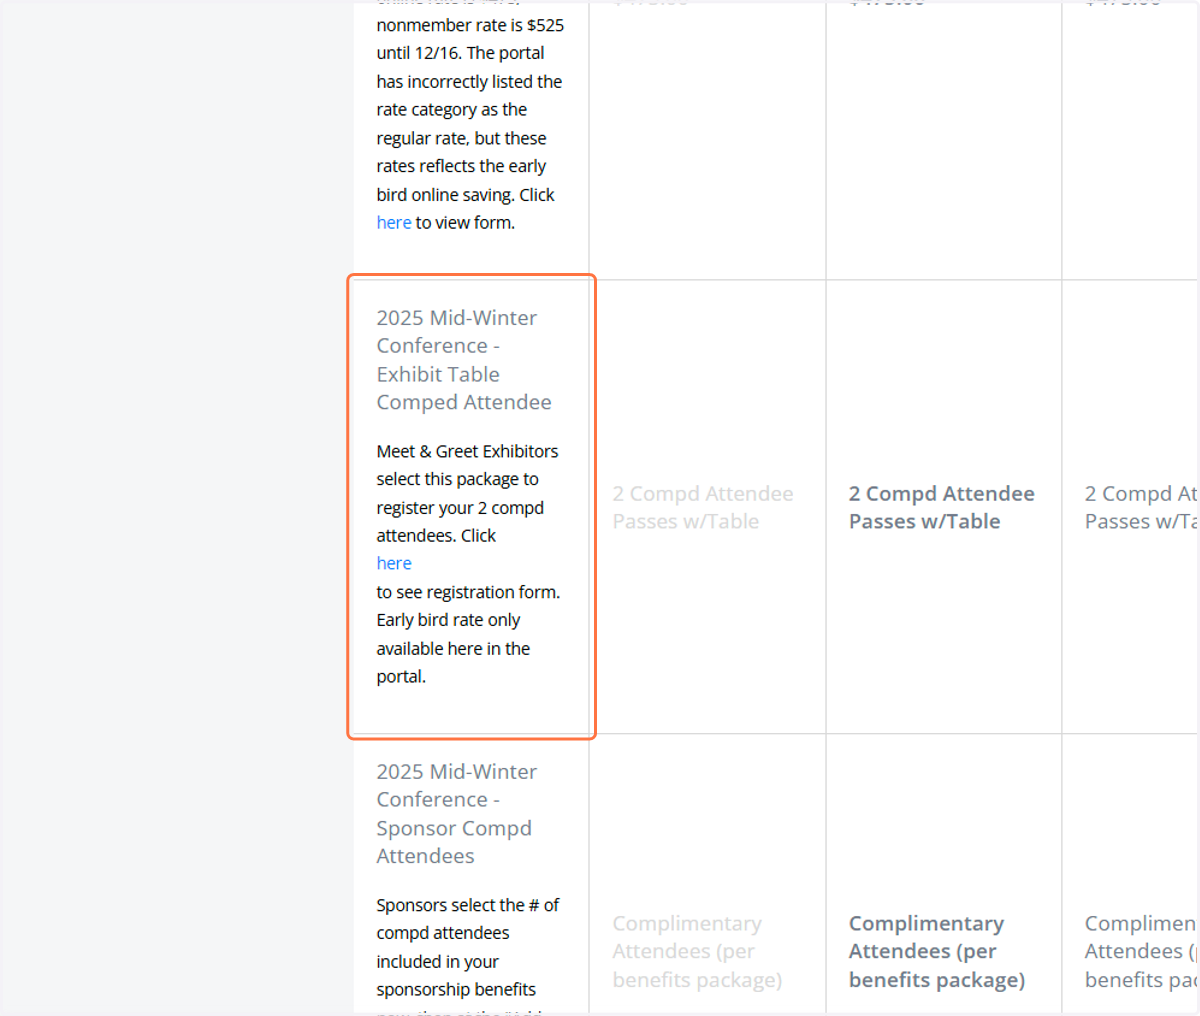Click 'Early bird rate only available here' text
Screen dimensions: 1200x1016
[x=453, y=634]
